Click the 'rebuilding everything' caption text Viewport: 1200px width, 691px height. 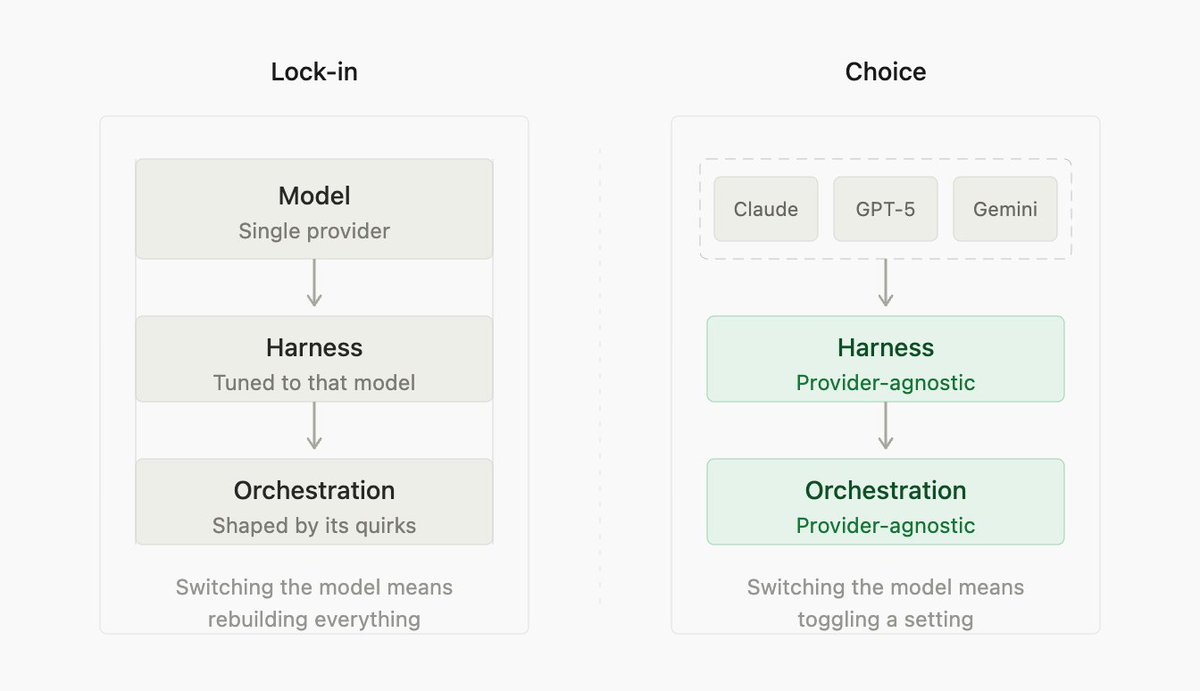tap(314, 619)
